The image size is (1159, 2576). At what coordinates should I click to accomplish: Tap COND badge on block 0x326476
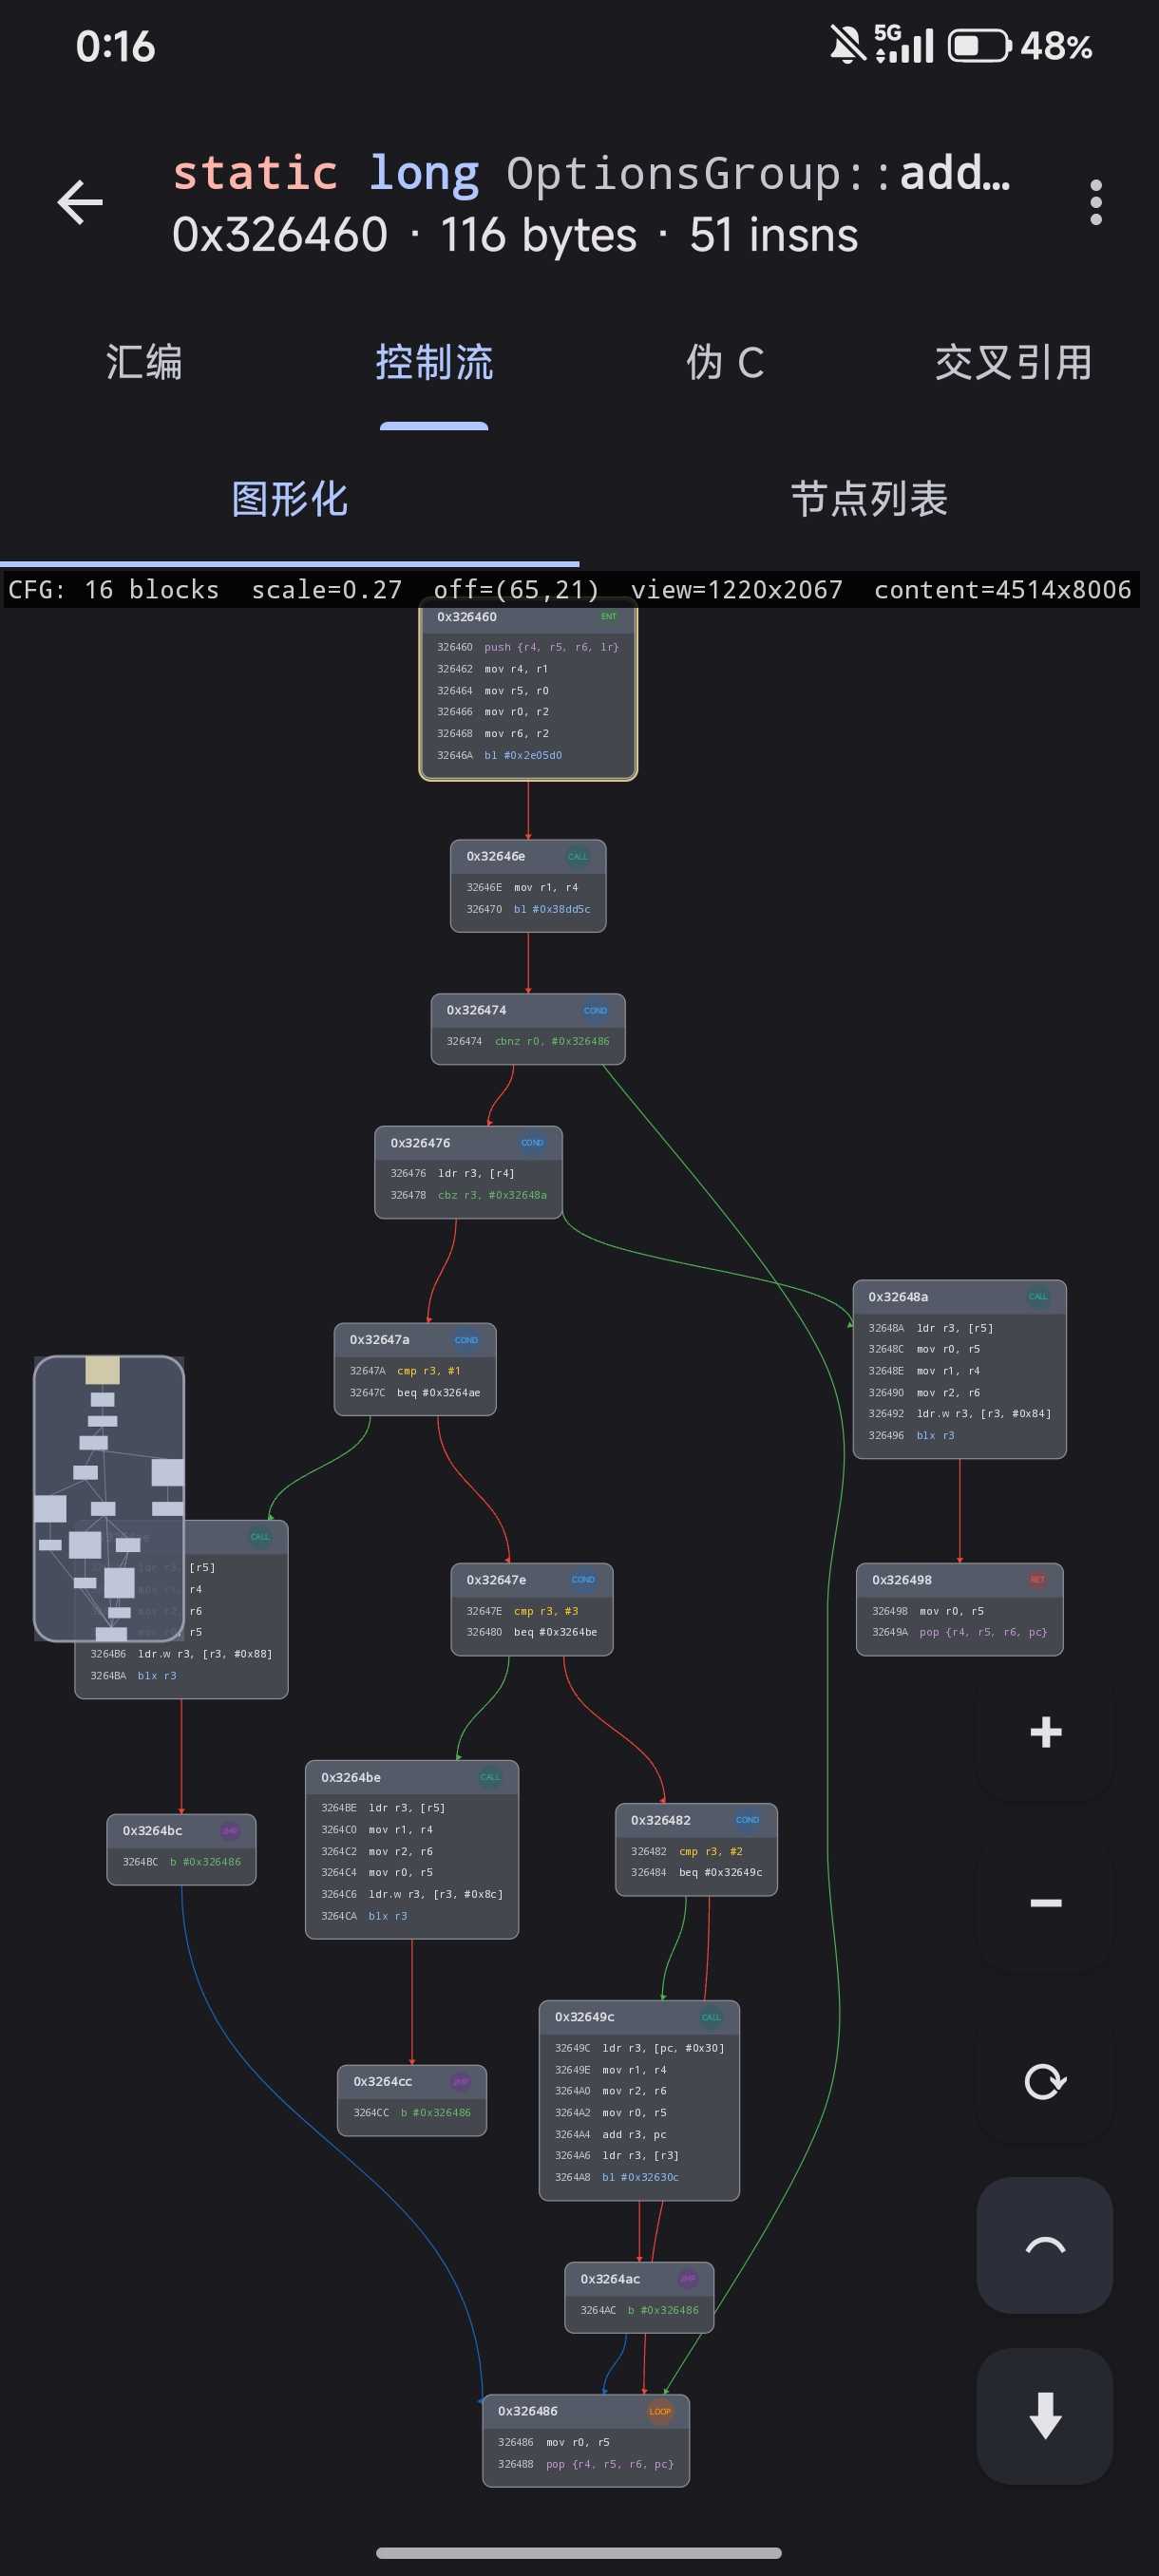[x=532, y=1142]
